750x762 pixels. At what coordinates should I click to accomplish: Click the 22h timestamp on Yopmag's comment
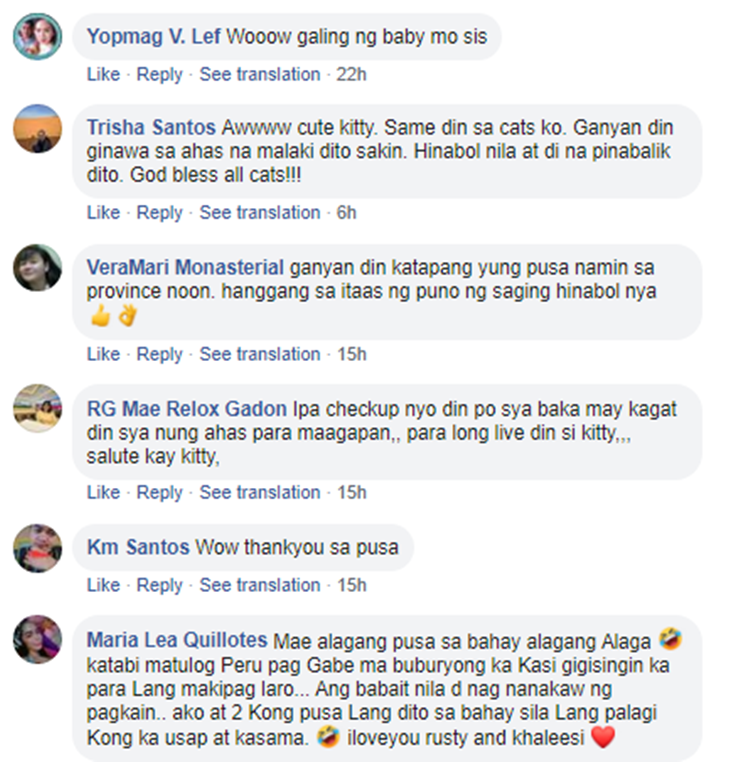351,74
